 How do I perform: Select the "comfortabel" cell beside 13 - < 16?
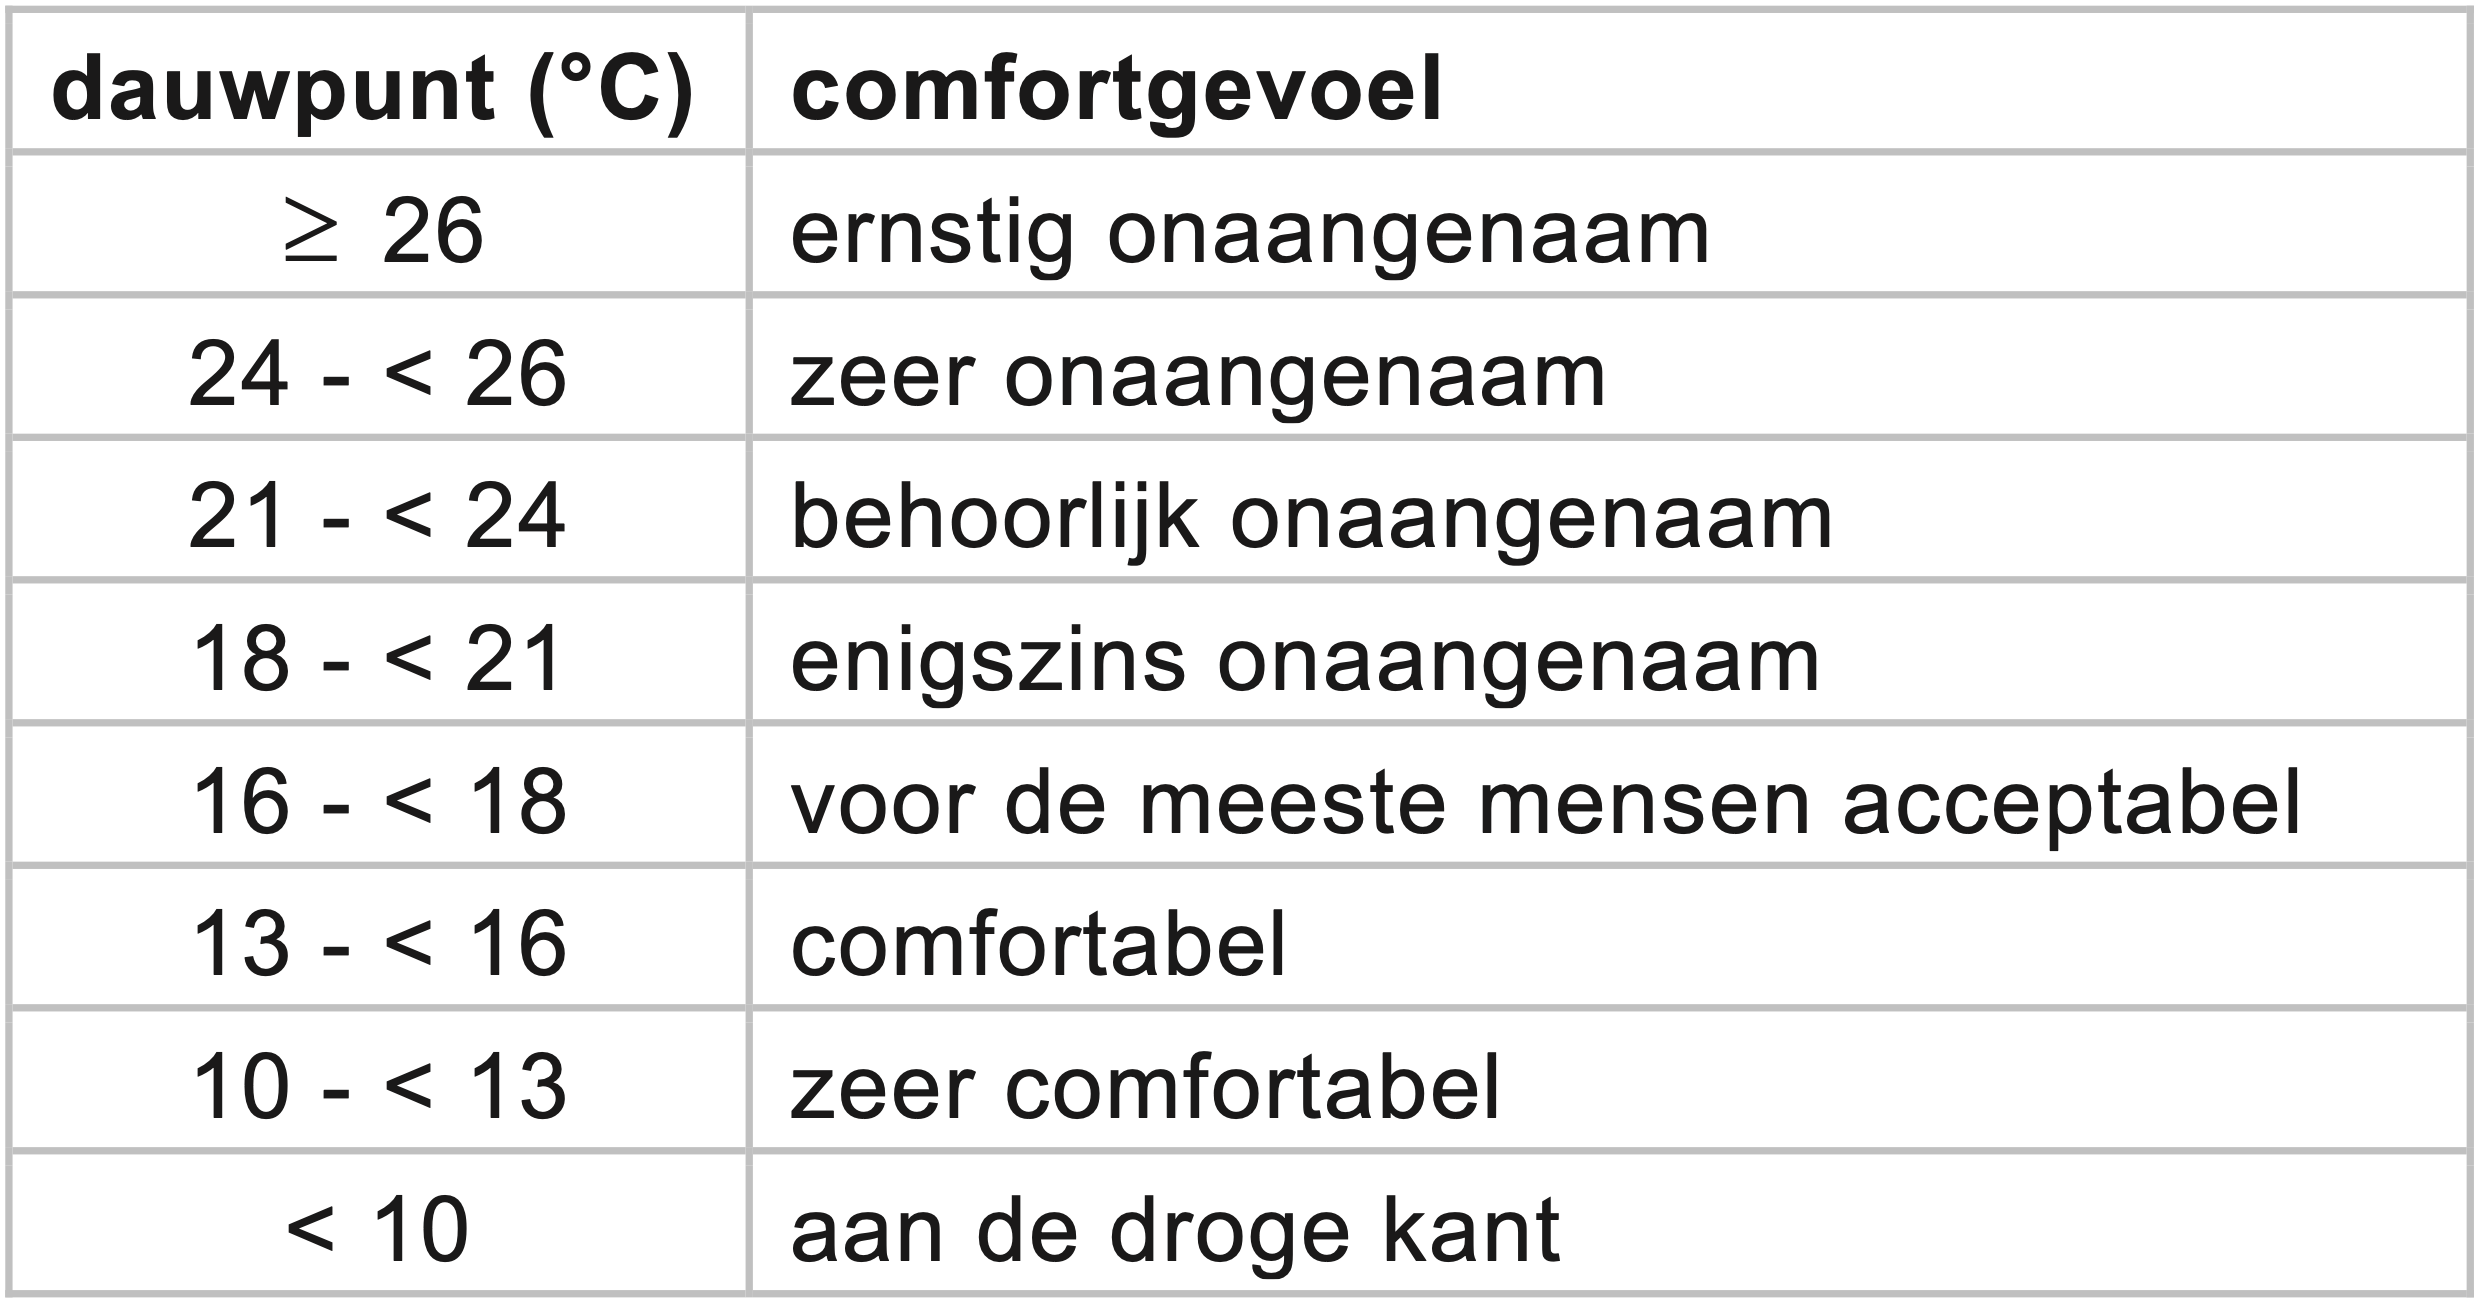[x=1038, y=943]
